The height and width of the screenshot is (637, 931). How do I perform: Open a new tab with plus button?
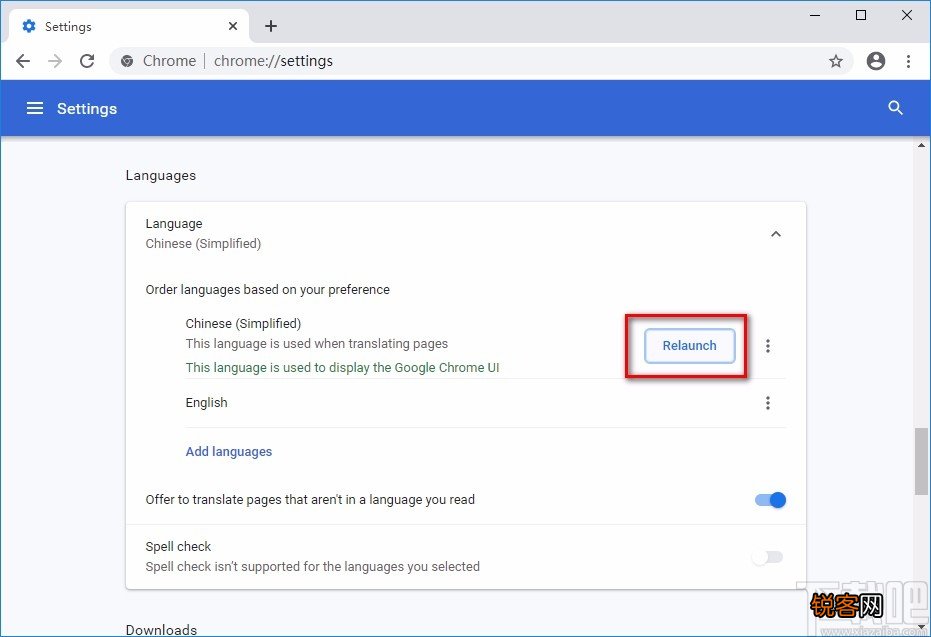click(271, 26)
